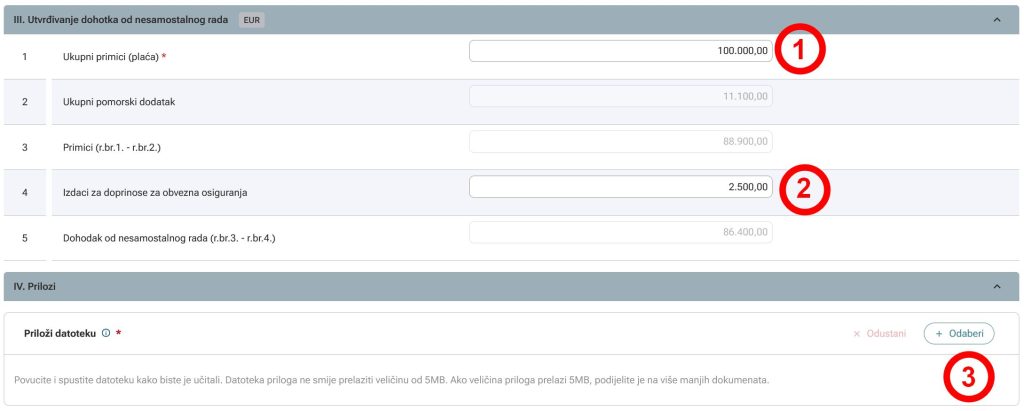Click the red circled number 2 marker

[805, 187]
